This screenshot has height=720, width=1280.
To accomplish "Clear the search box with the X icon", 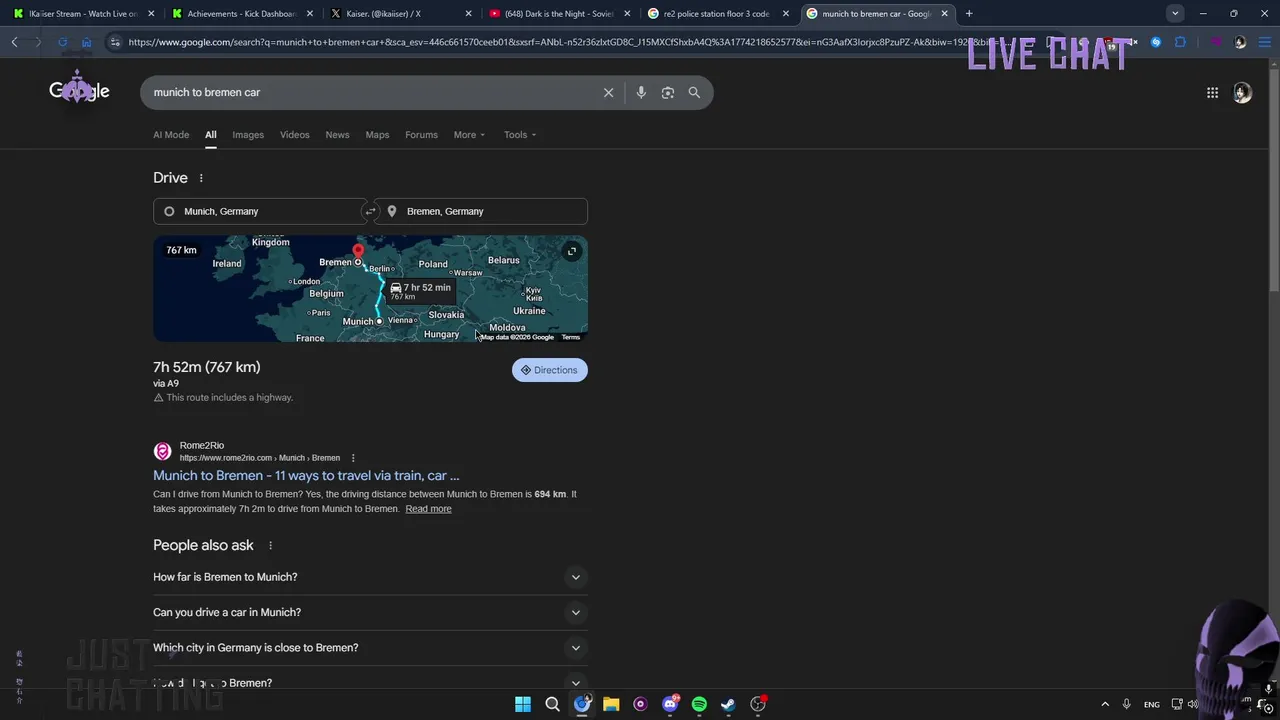I will coord(608,92).
